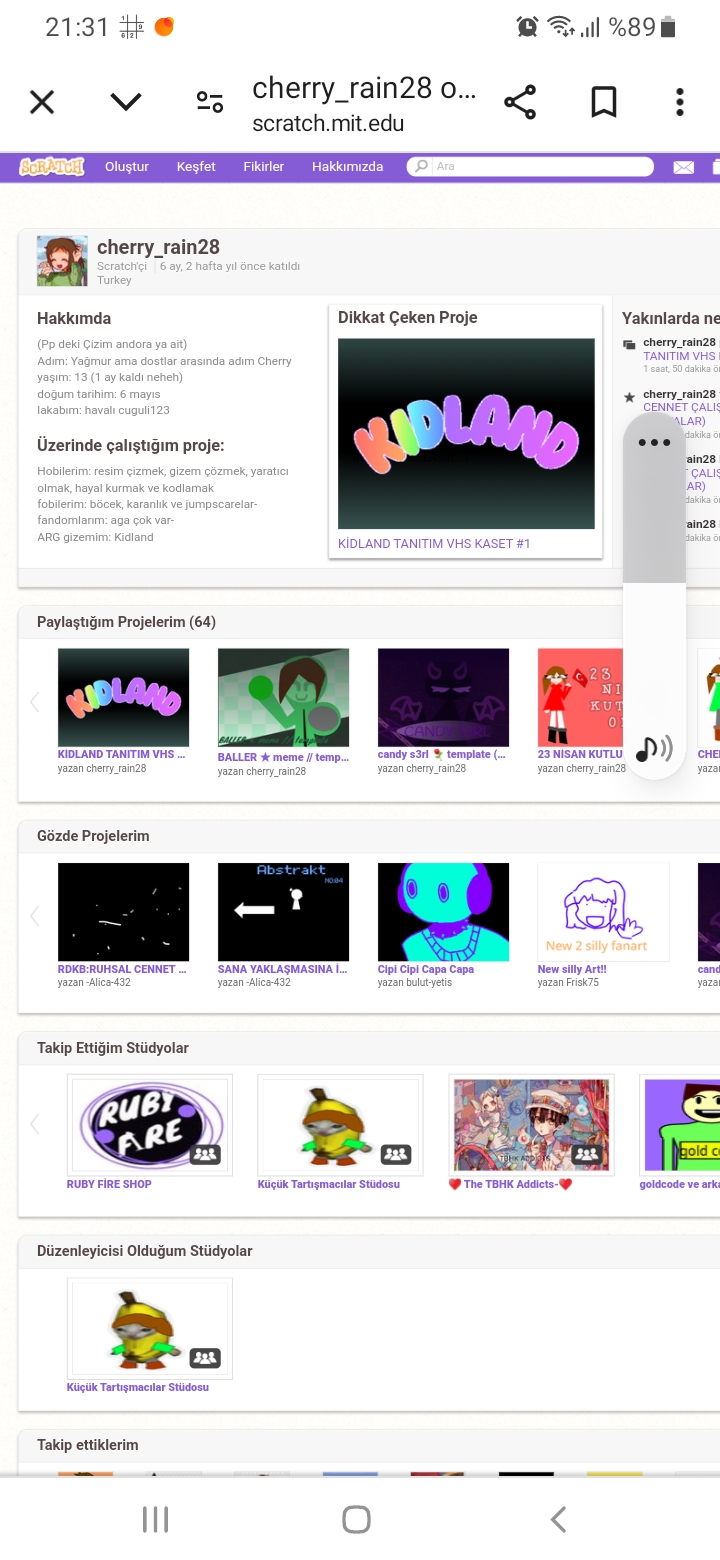This screenshot has width=720, height=1560.
Task: Open the three-dot browser menu
Action: [680, 102]
